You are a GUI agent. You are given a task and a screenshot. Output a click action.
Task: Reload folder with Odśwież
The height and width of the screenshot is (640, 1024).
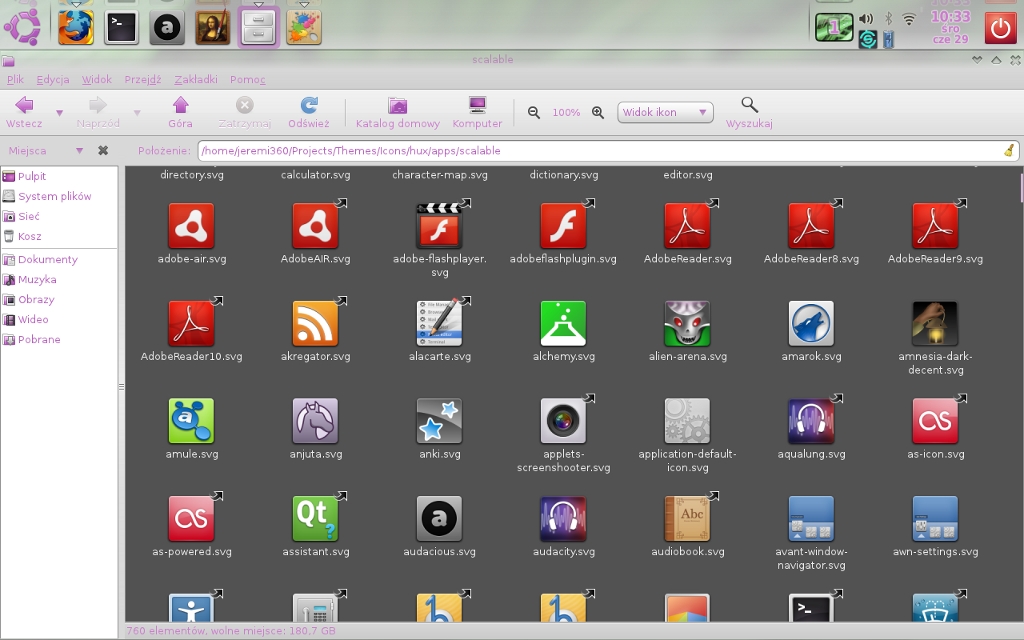click(x=309, y=112)
